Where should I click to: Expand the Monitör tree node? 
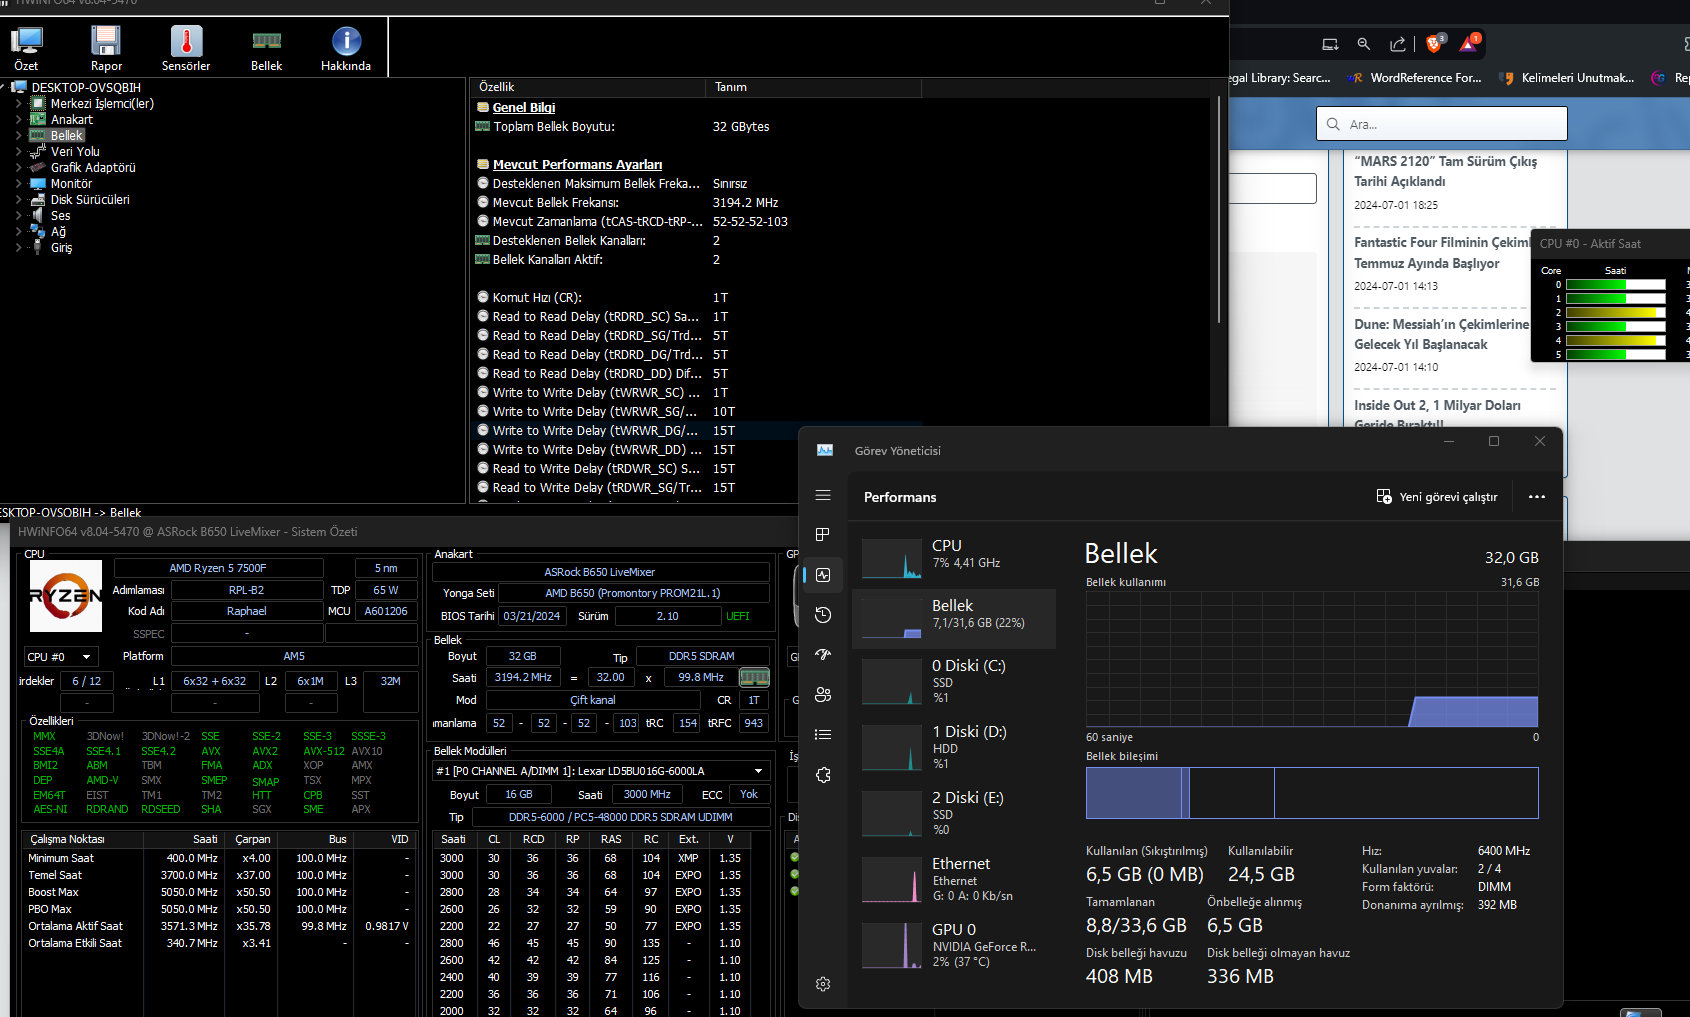coord(18,184)
